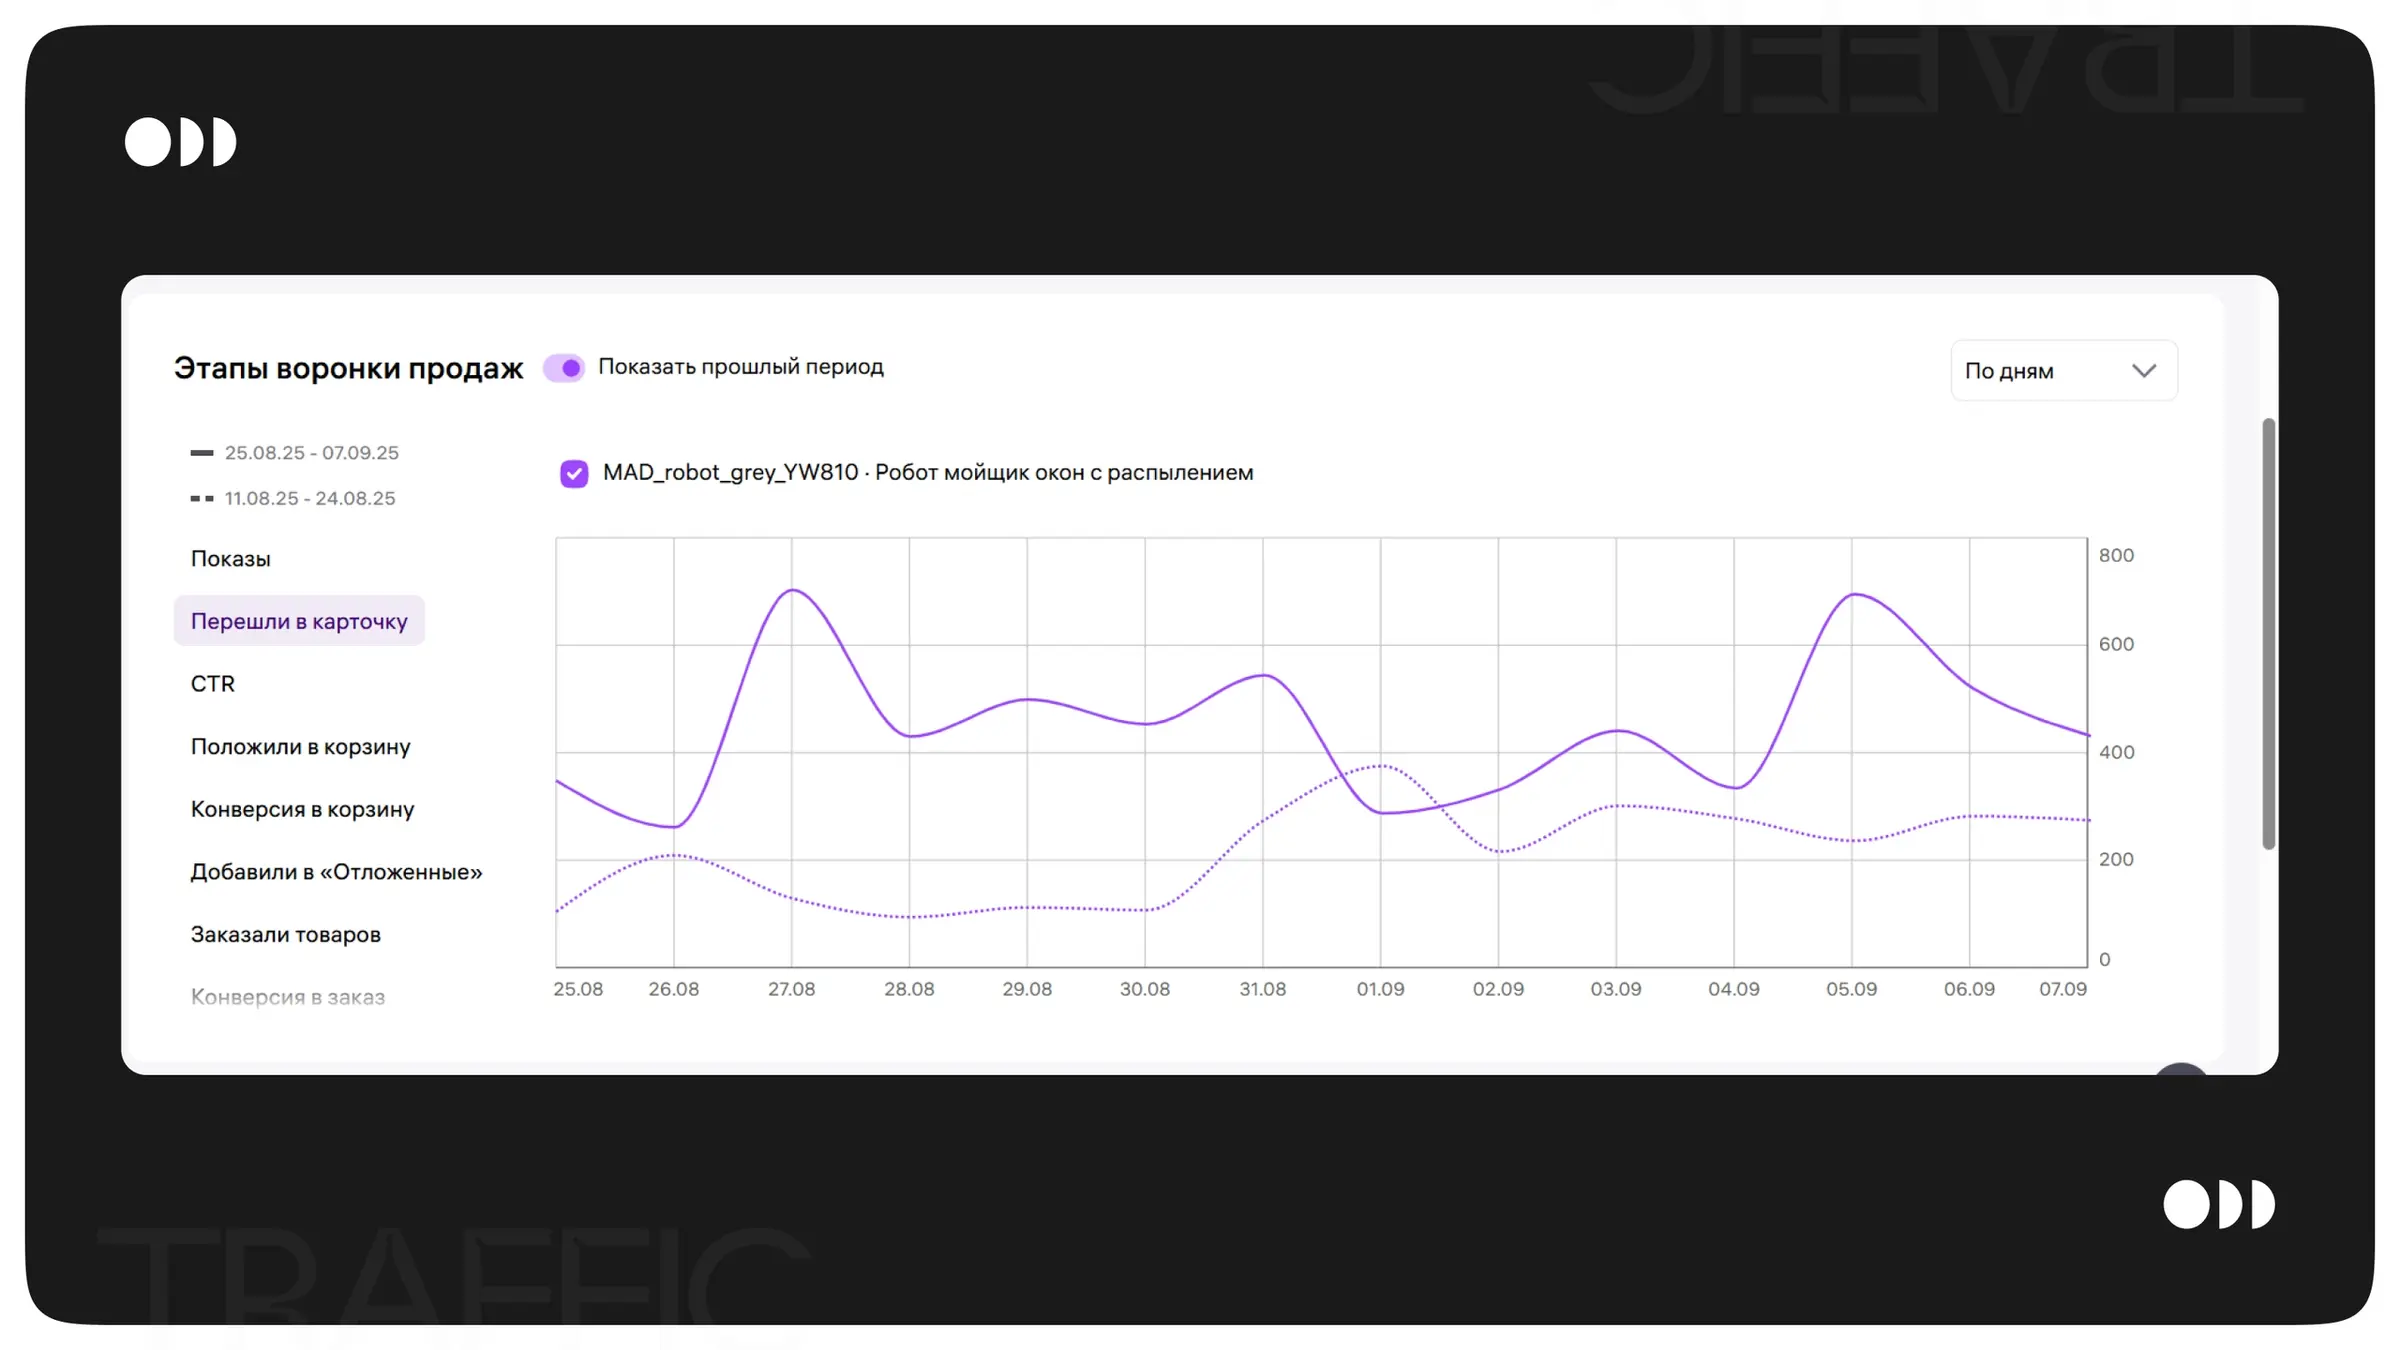Screen dimensions: 2400x1350
Task: Open the 'По дням' dropdown
Action: 2062,371
